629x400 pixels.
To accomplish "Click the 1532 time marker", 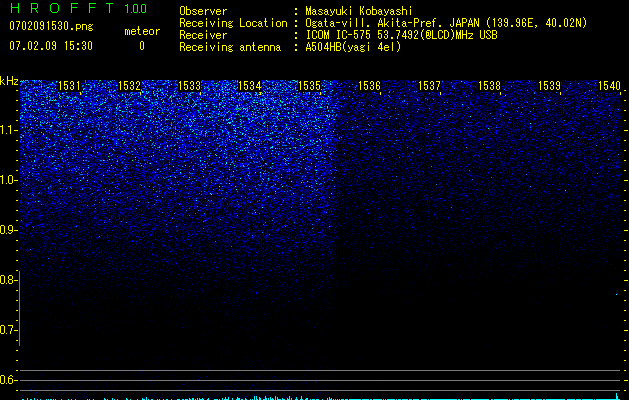I will pyautogui.click(x=130, y=86).
